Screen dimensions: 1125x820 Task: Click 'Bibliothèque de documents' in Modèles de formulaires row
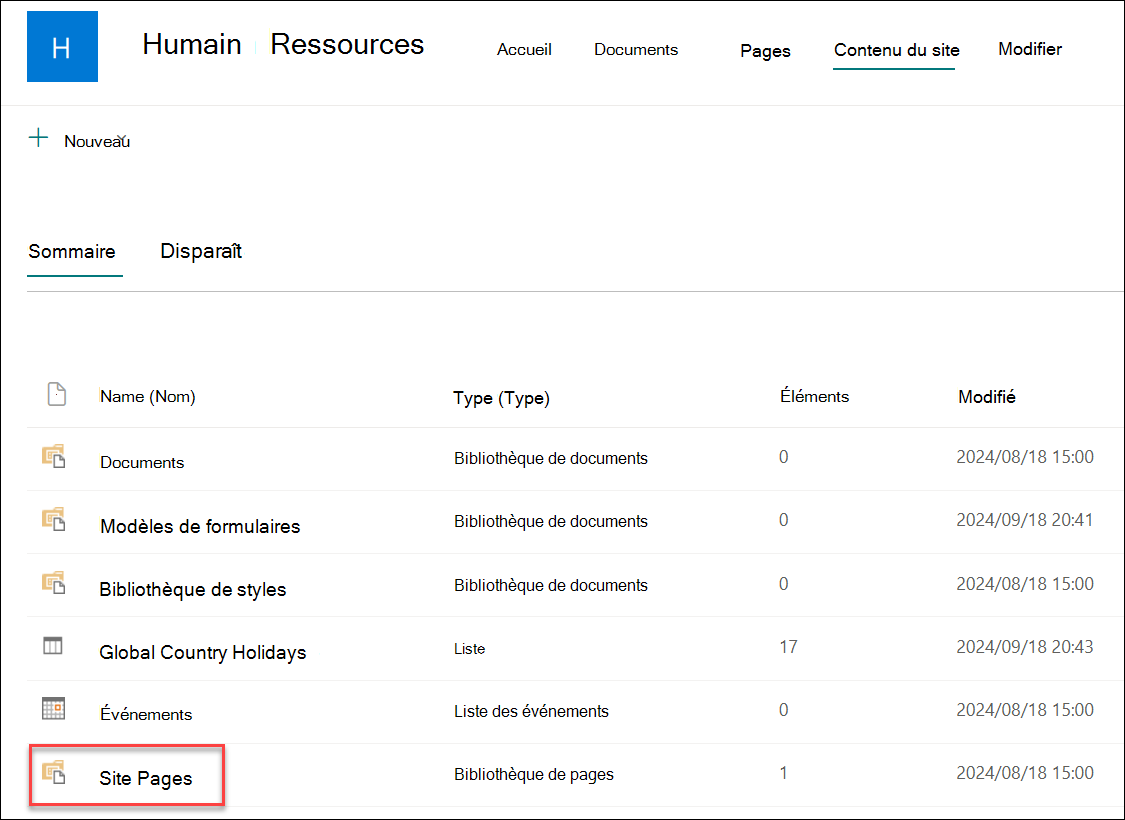tap(550, 522)
